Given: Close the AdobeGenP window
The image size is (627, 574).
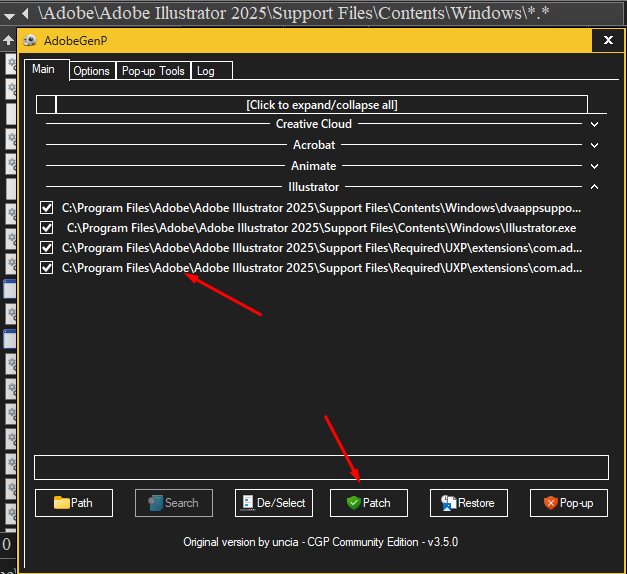Looking at the screenshot, I should [x=608, y=41].
